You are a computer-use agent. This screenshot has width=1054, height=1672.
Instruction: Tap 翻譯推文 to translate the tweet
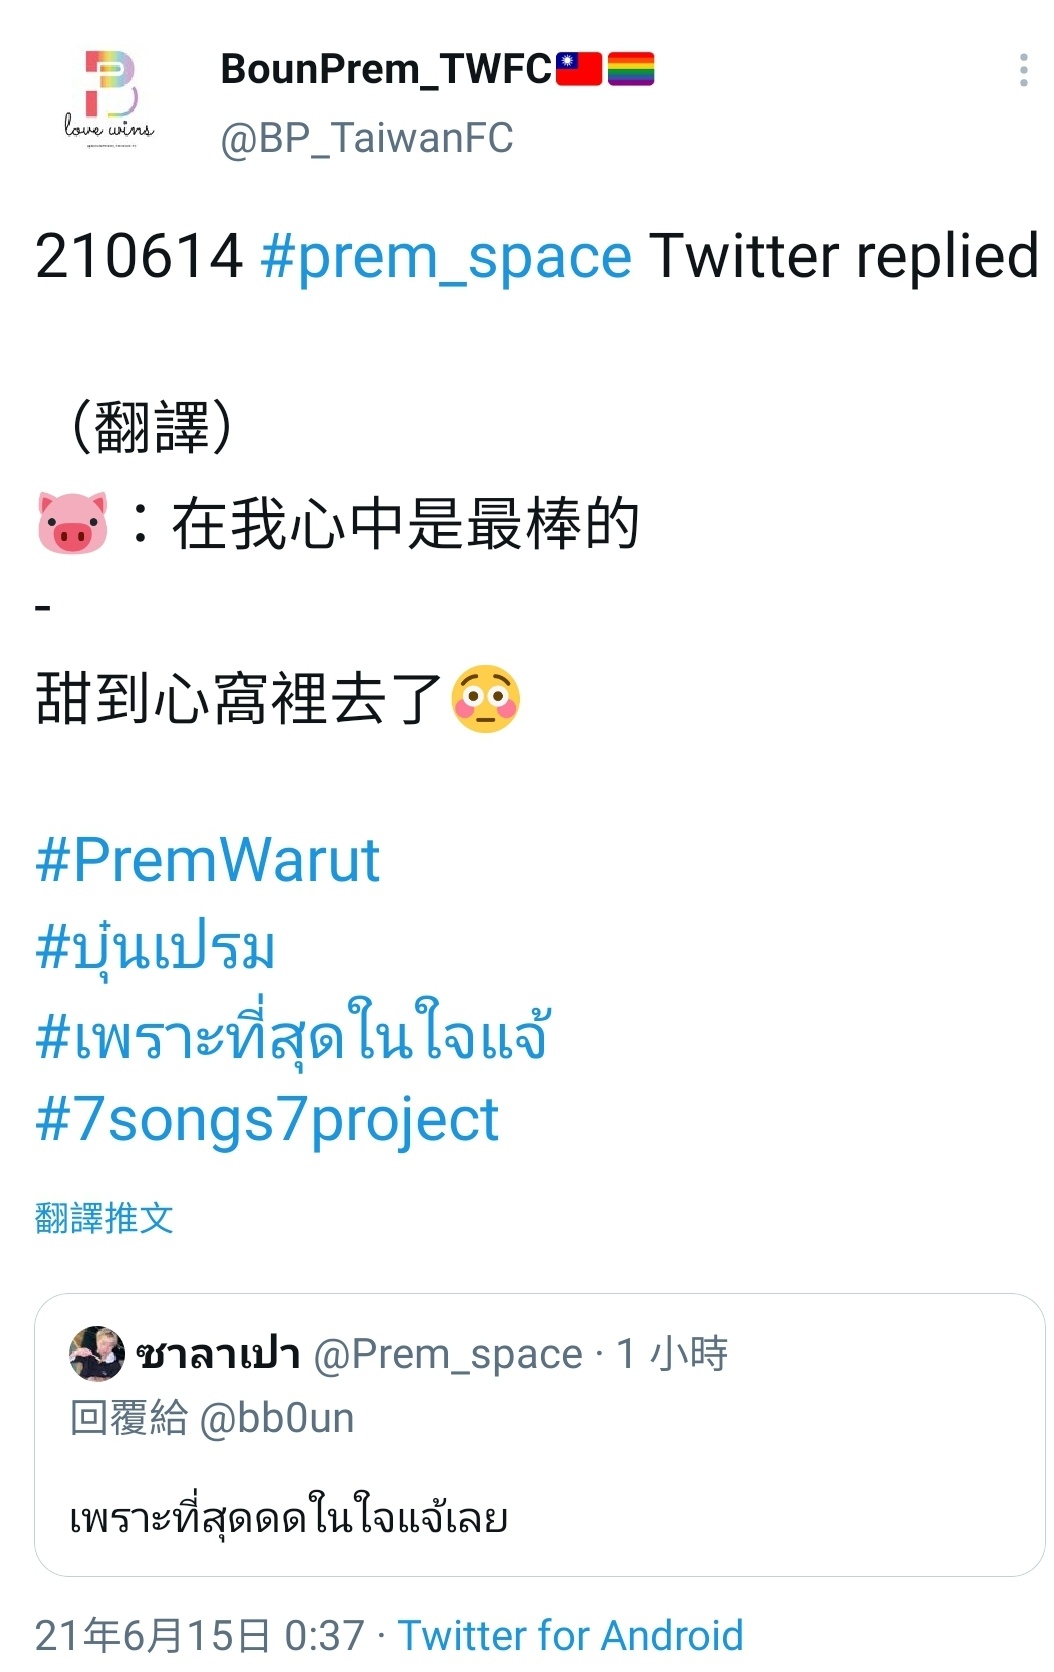[104, 1218]
